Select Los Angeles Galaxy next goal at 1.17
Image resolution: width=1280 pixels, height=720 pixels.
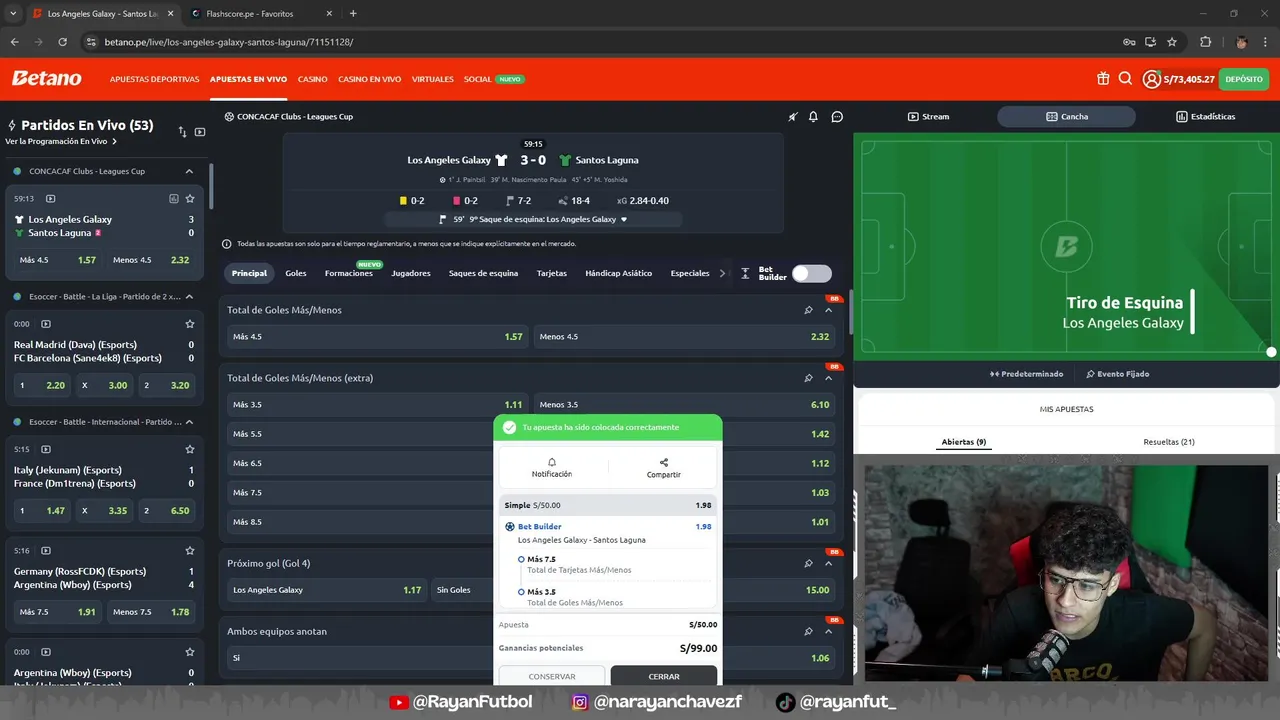pyautogui.click(x=327, y=590)
